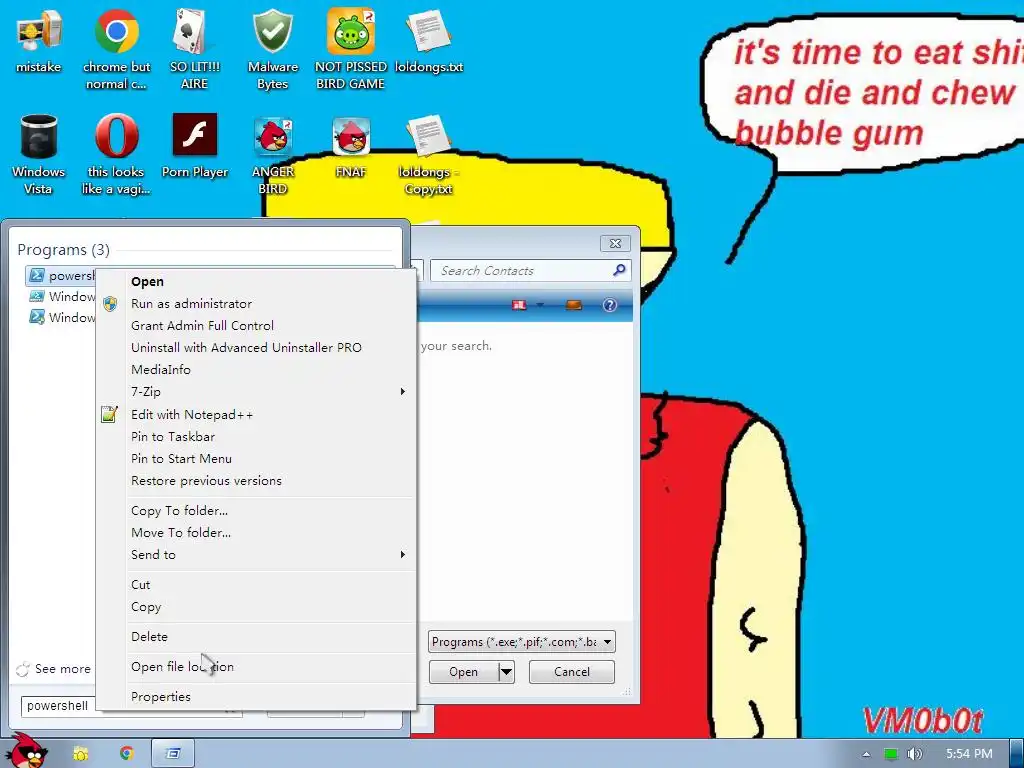
Task: Select the Flash 'Porn Player' icon
Action: point(195,146)
